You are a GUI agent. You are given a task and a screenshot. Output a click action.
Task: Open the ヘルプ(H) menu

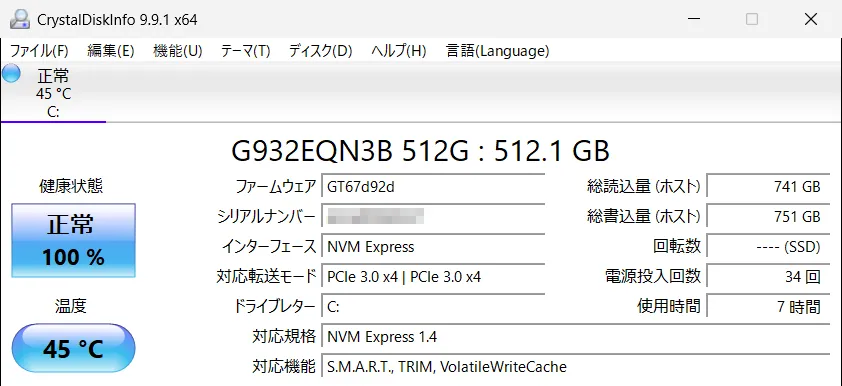399,51
